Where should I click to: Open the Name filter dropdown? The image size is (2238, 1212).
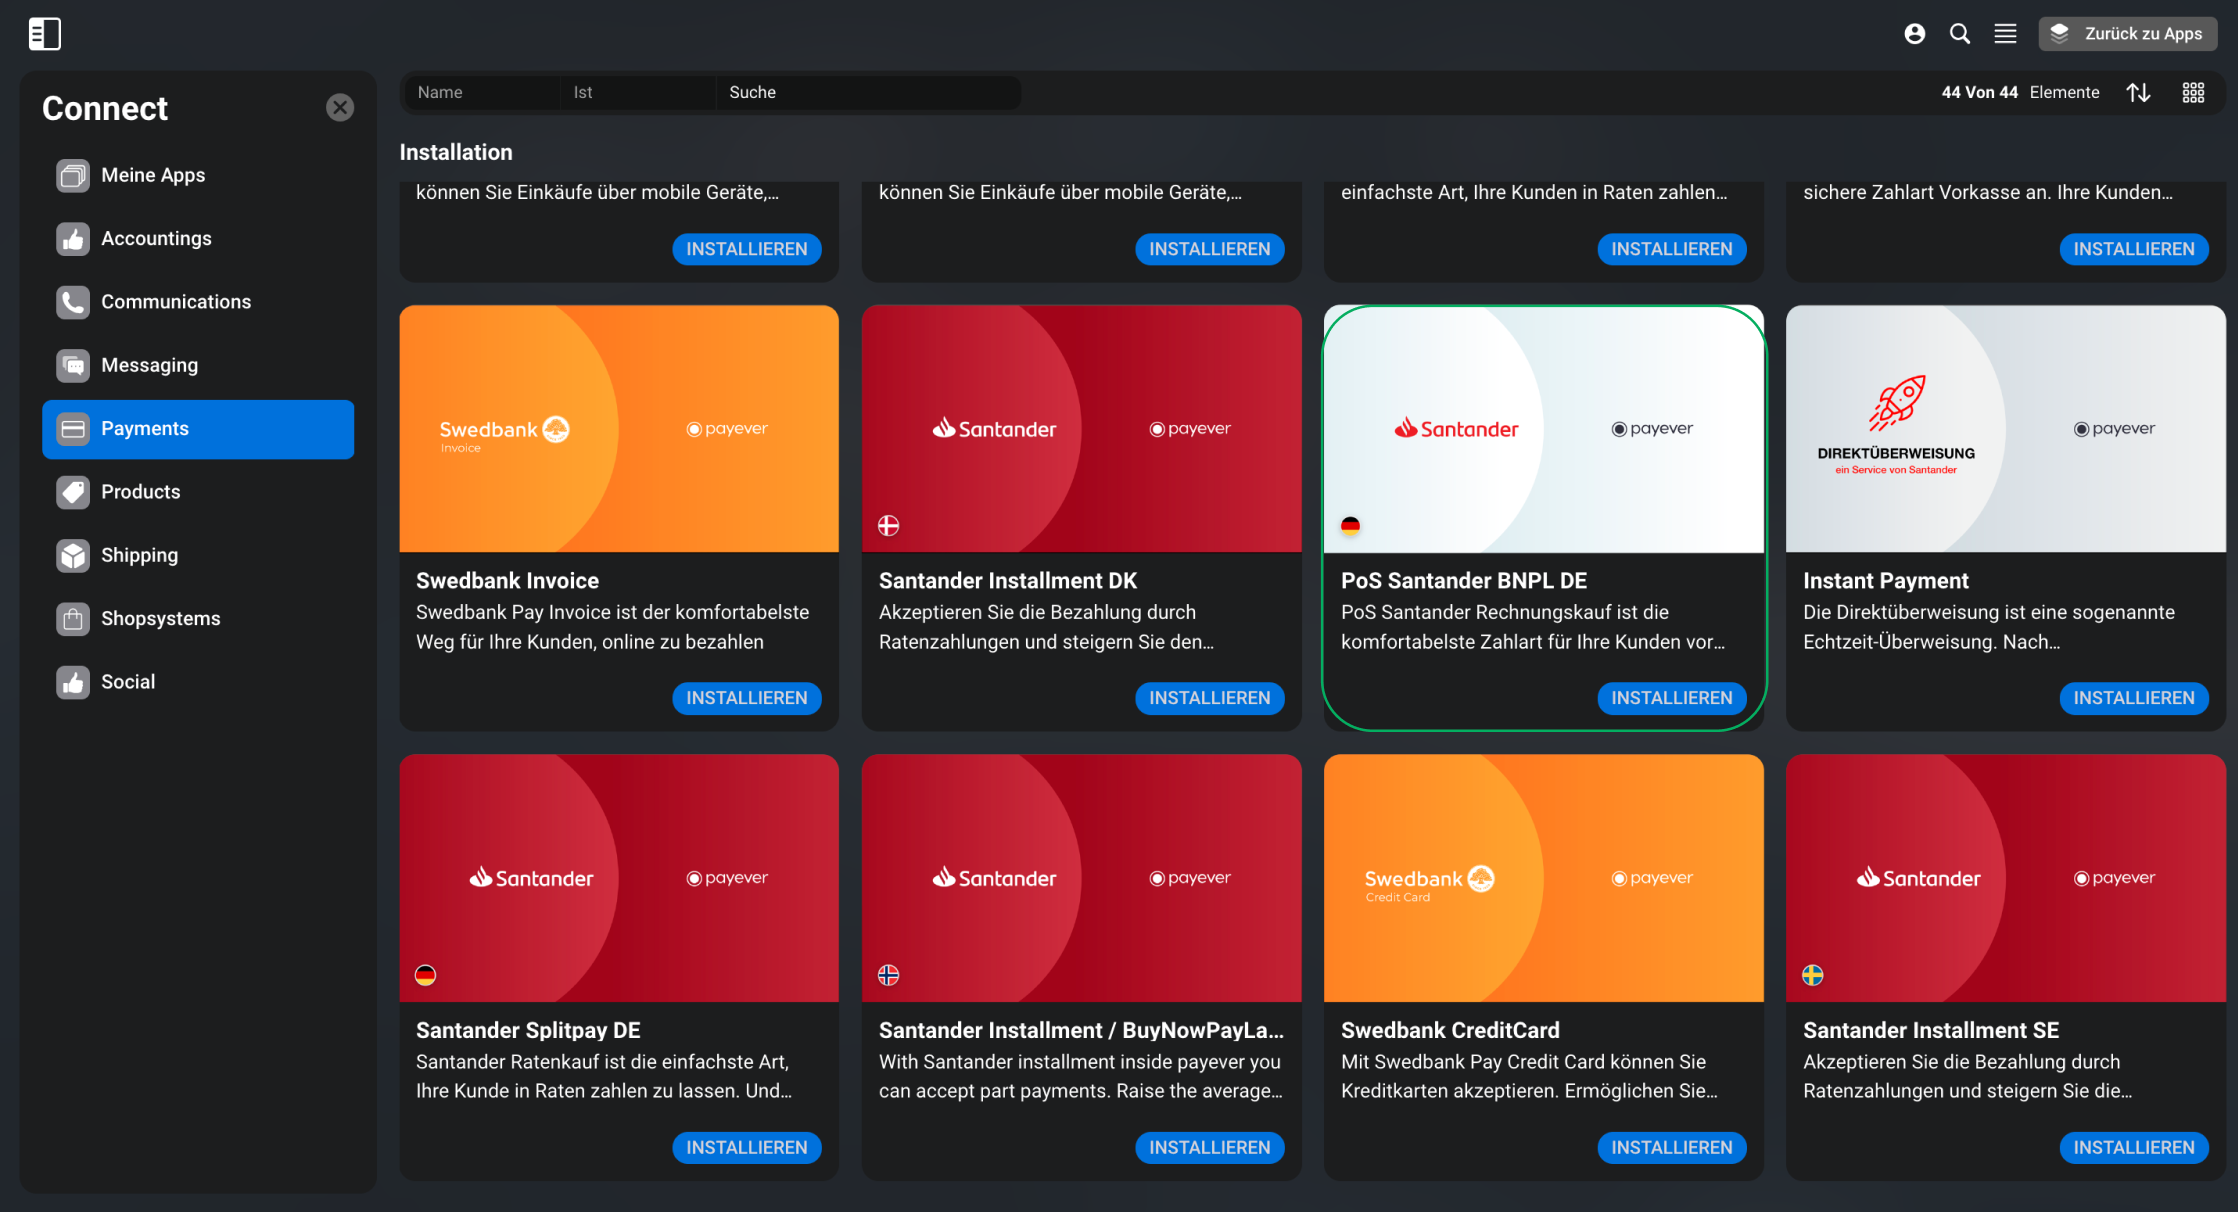pyautogui.click(x=482, y=92)
